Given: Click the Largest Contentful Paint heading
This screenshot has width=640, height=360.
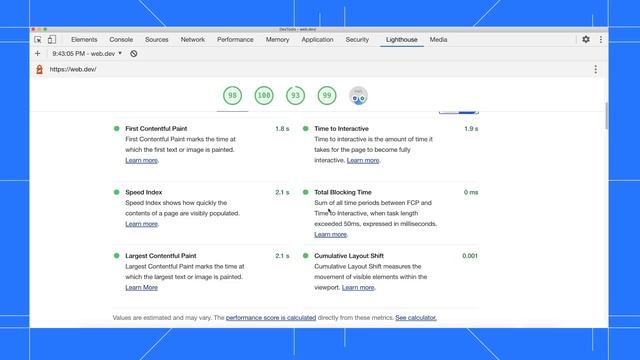Looking at the screenshot, I should [x=161, y=256].
